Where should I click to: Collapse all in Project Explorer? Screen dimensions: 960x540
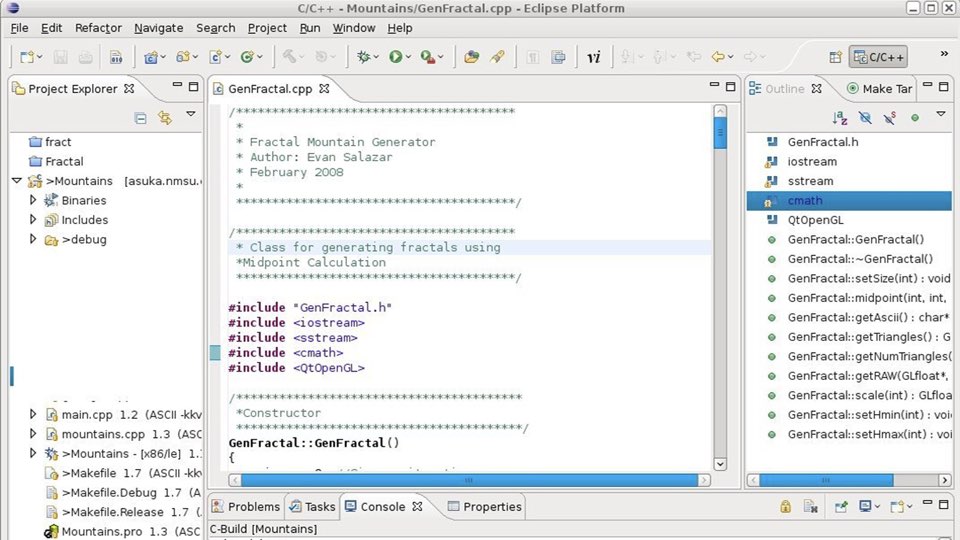coord(140,118)
